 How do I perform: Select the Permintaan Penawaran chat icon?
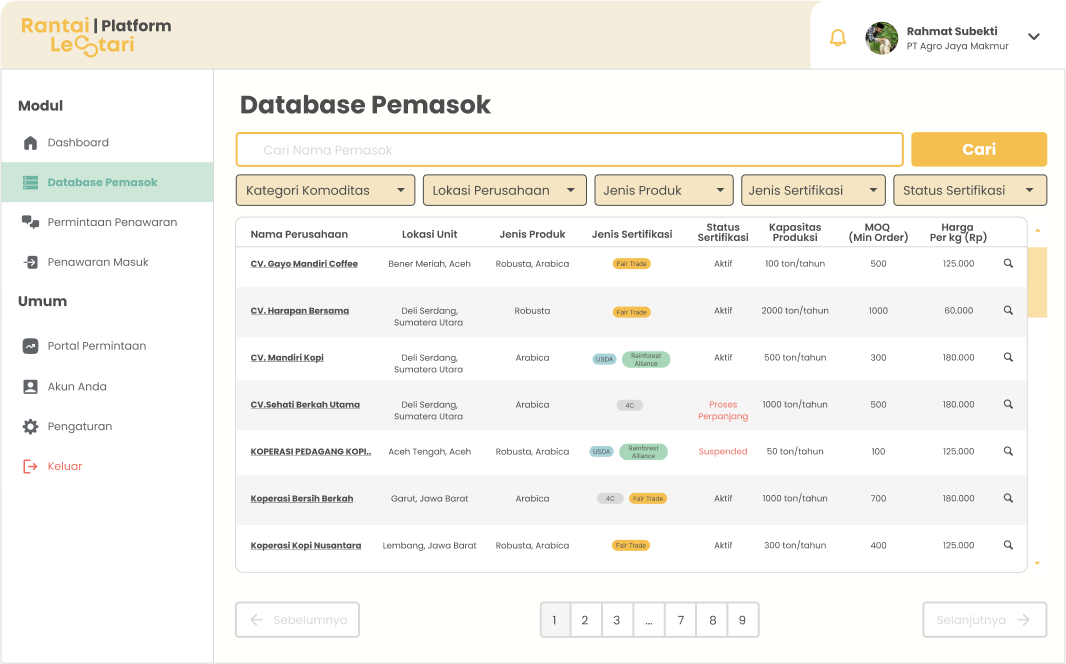point(28,221)
